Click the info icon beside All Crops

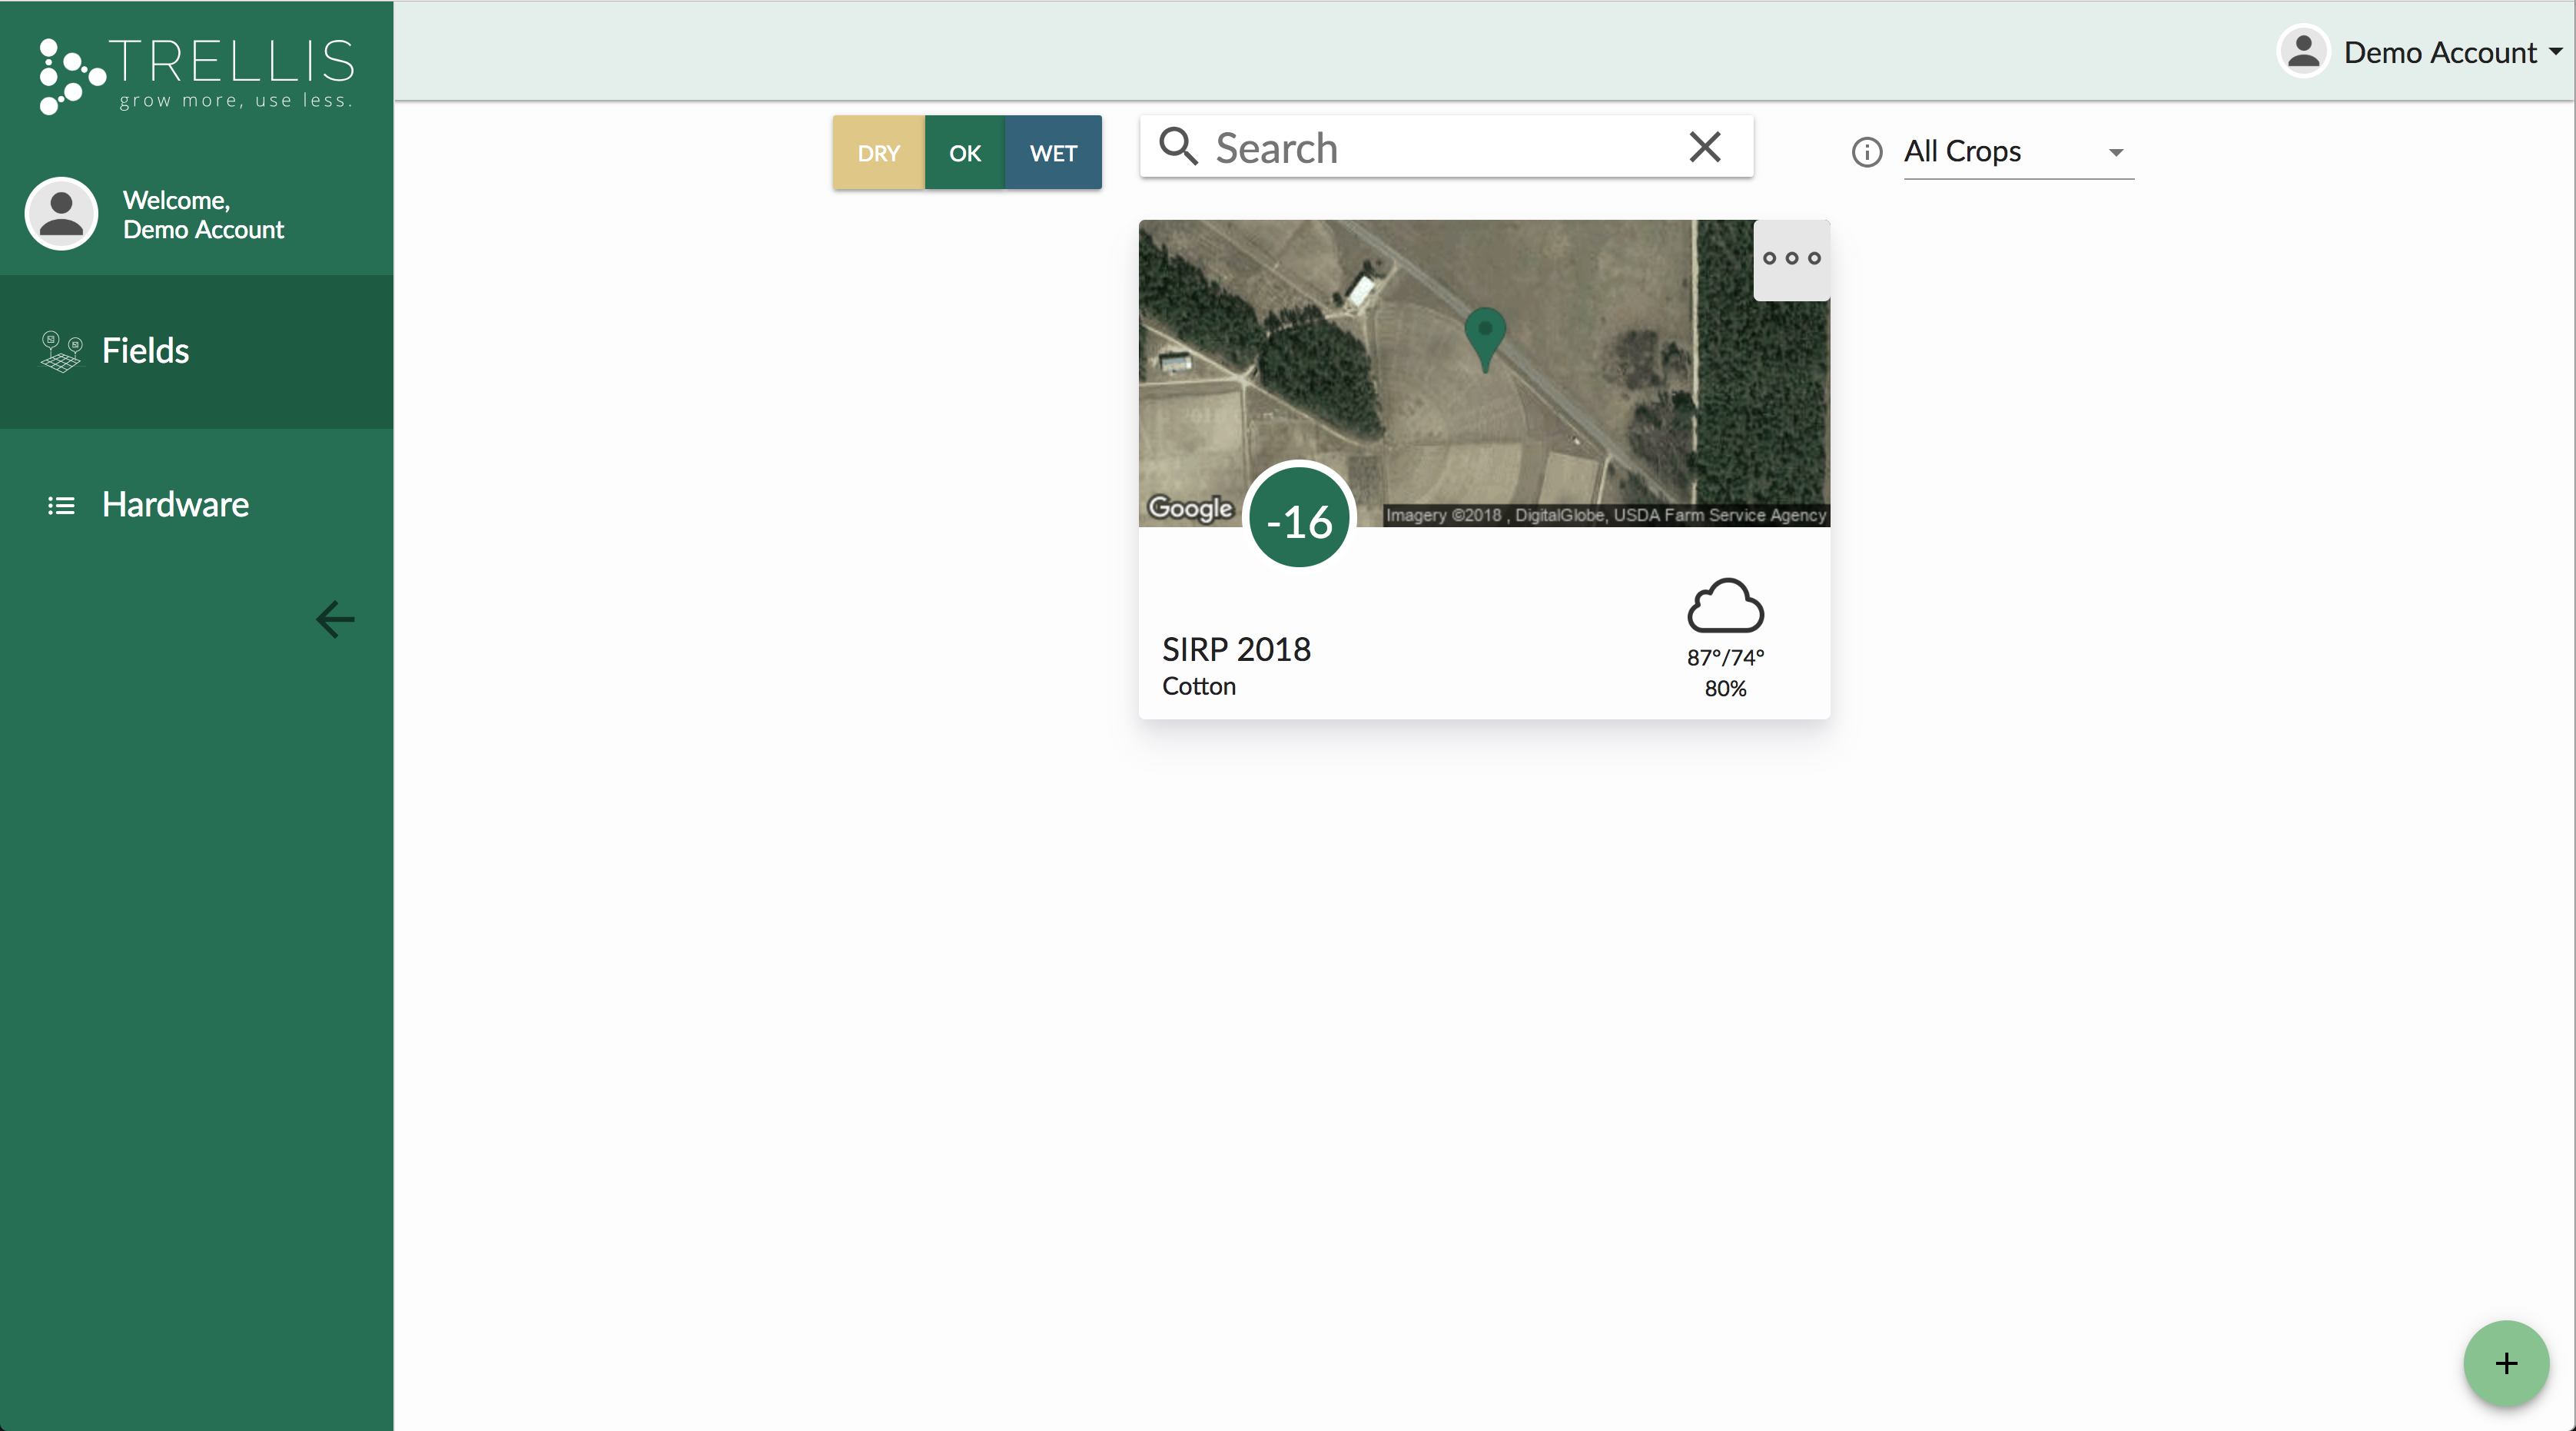[x=1866, y=152]
